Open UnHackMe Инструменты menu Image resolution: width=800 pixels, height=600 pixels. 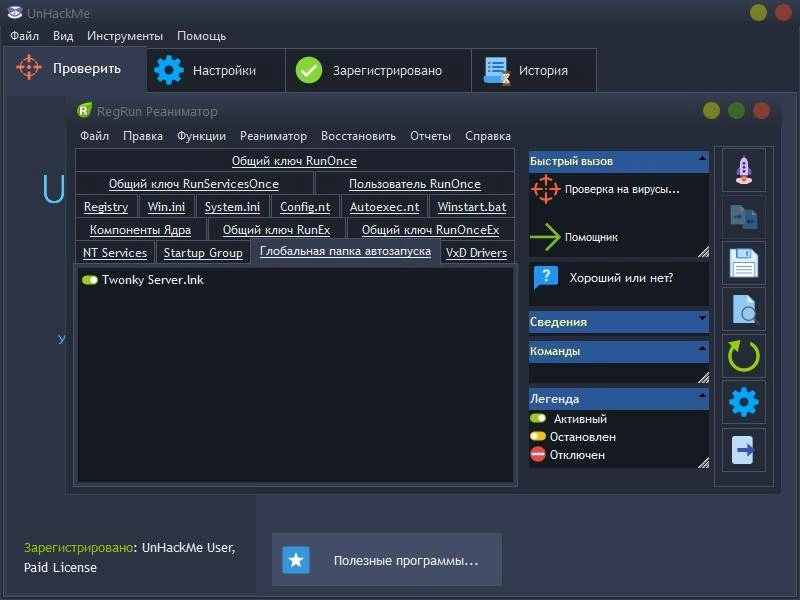(x=124, y=36)
